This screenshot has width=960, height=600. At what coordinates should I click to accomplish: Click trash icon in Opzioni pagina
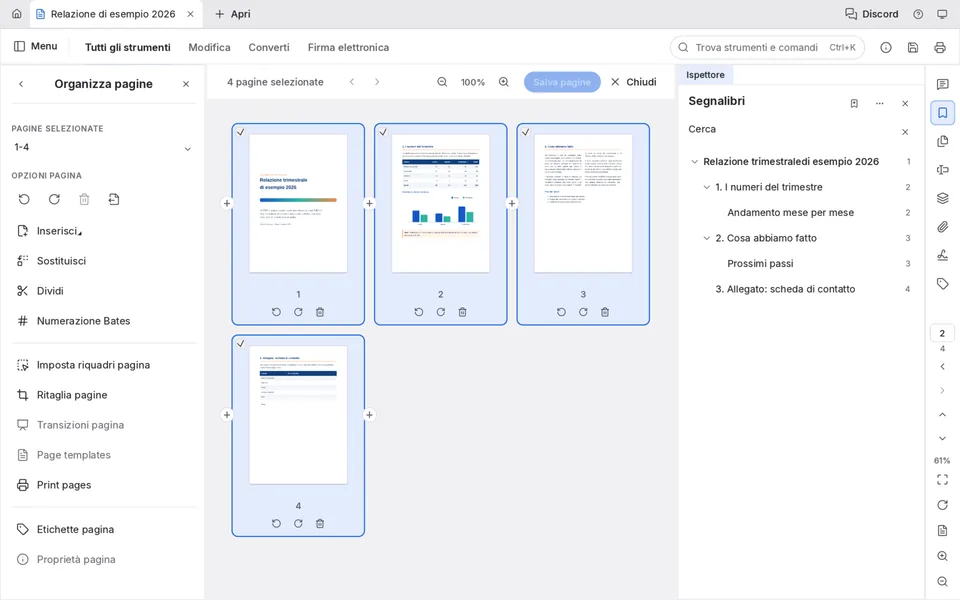click(x=84, y=199)
